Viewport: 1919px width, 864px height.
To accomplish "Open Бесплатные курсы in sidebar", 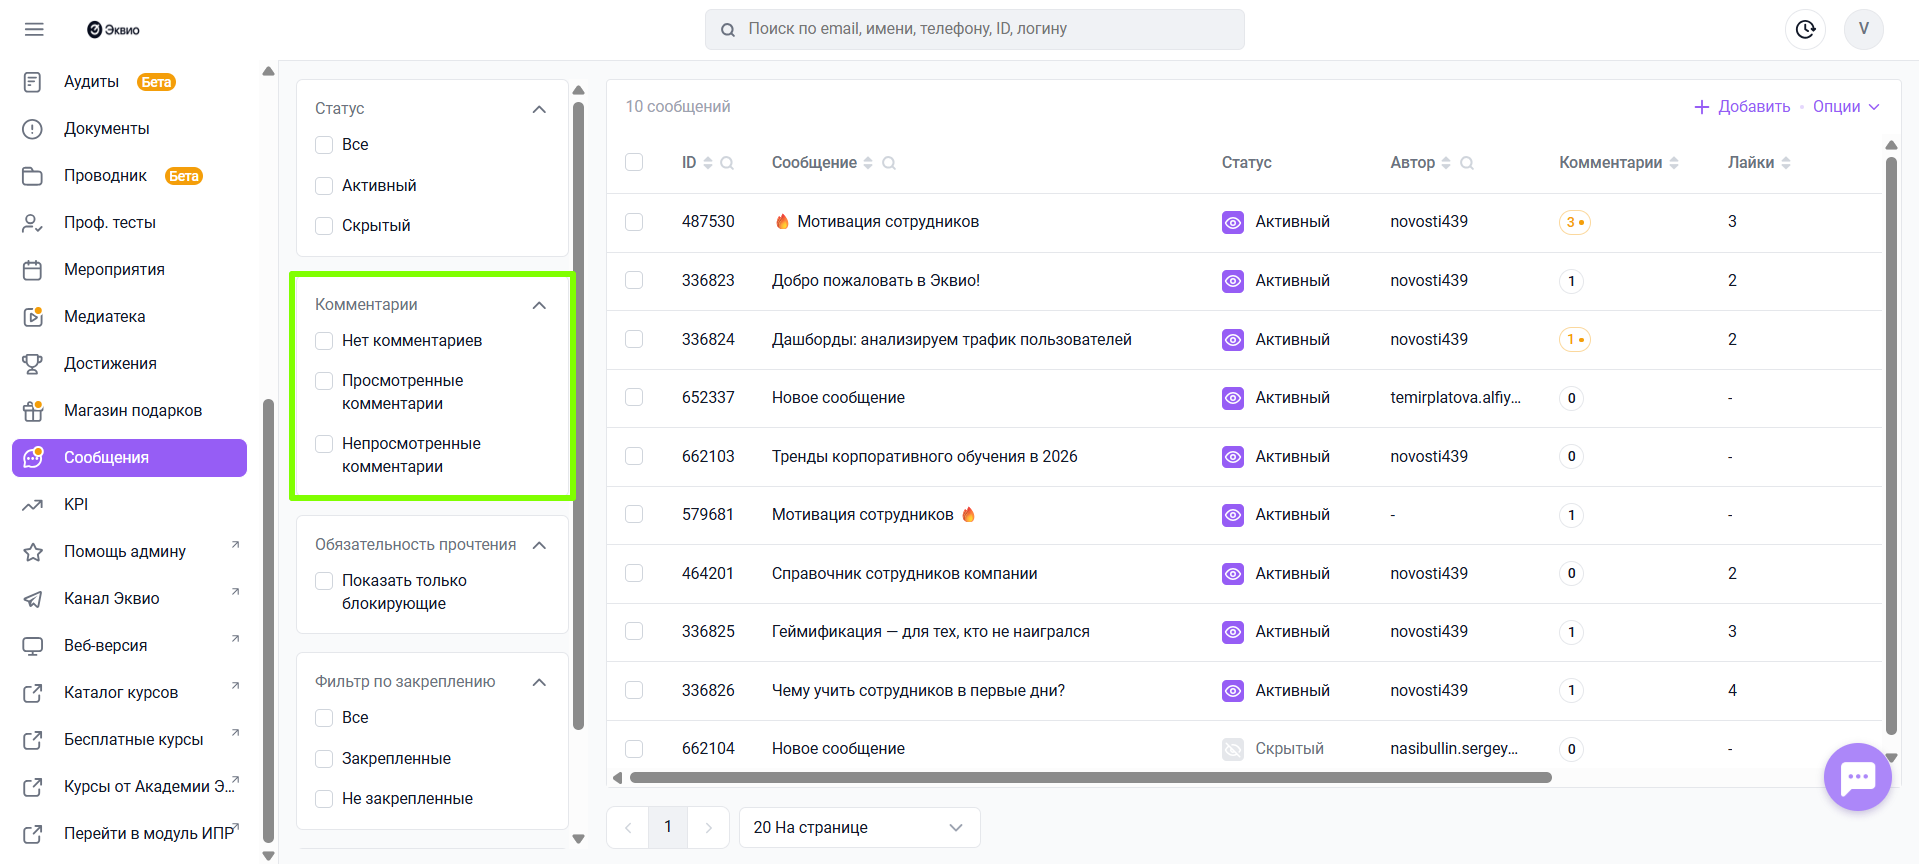I will [129, 740].
